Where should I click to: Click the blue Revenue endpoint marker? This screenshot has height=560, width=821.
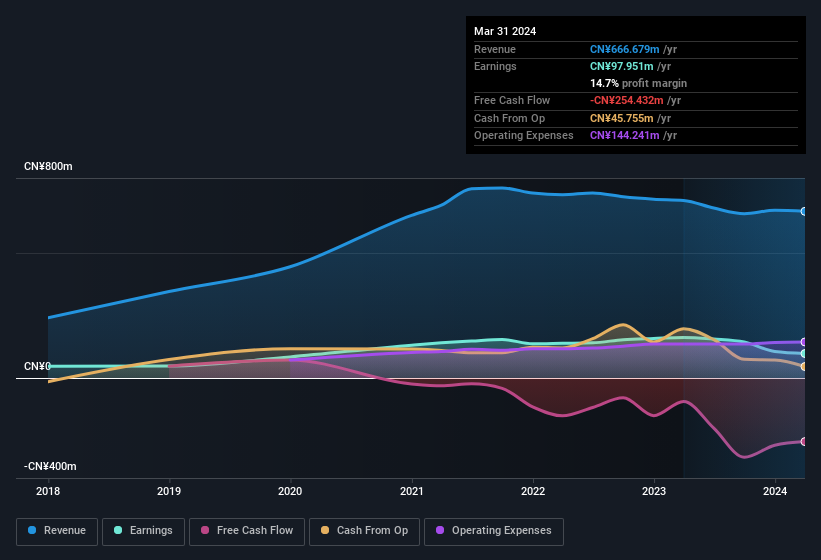pyautogui.click(x=804, y=211)
